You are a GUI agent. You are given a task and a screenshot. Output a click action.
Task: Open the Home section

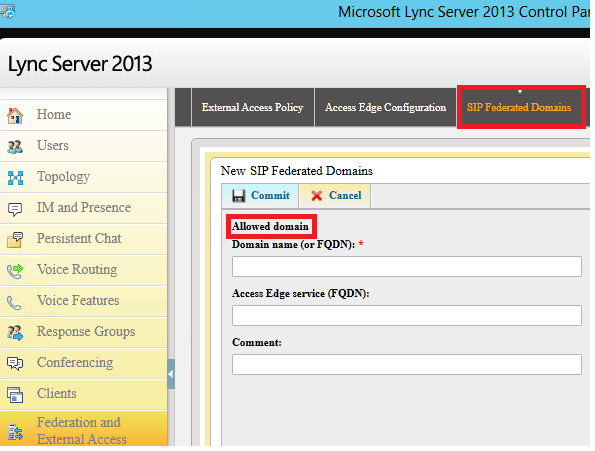tap(83, 115)
